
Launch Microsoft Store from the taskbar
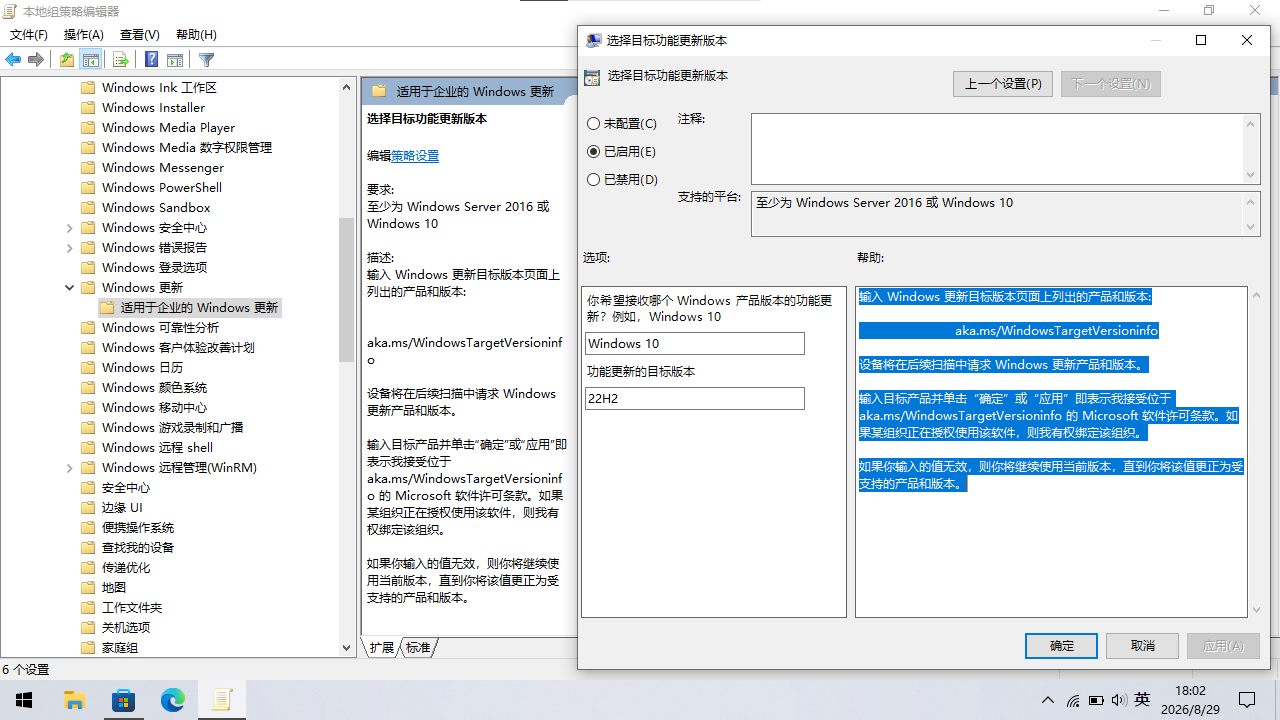tap(123, 700)
